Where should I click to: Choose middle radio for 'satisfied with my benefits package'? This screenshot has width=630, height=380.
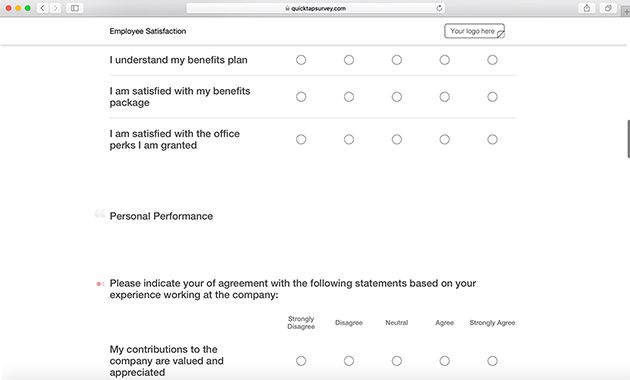(397, 97)
